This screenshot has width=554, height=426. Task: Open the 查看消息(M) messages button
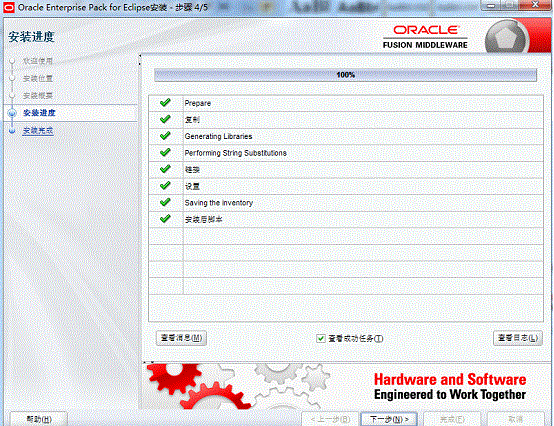coord(181,338)
